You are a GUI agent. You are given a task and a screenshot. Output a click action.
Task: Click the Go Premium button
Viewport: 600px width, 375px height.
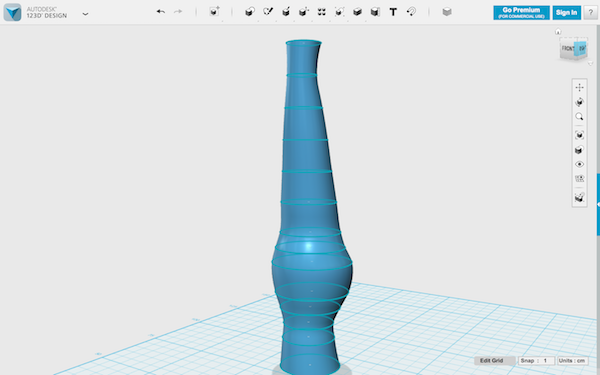coord(521,13)
